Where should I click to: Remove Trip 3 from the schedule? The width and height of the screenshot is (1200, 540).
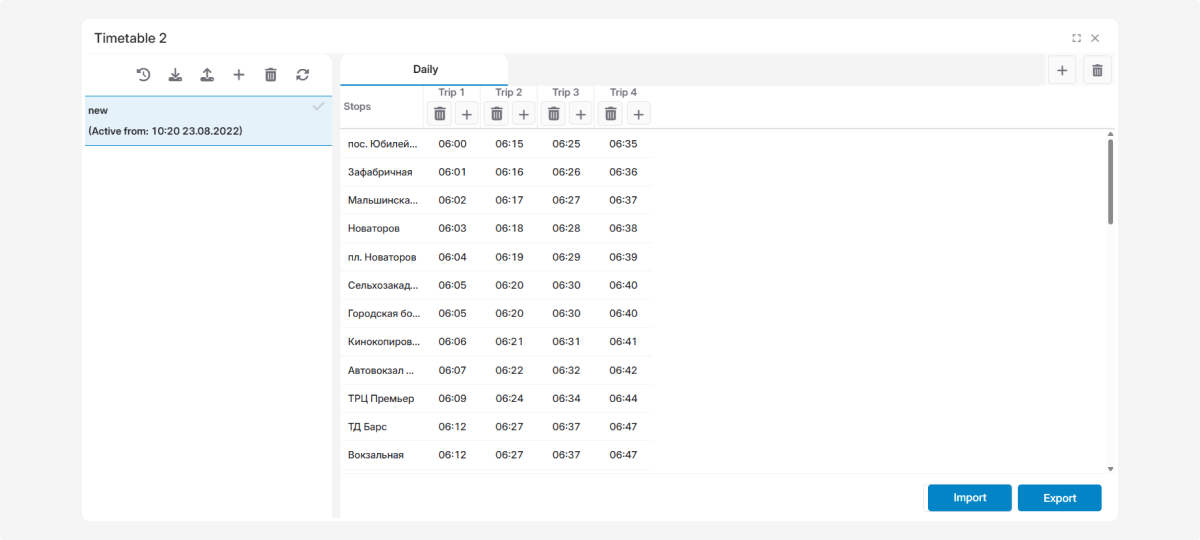point(553,114)
